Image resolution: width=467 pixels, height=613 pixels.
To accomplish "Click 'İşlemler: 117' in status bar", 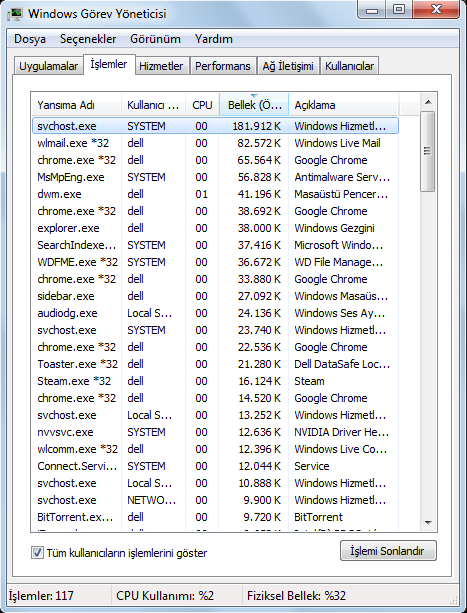I will coord(41,595).
